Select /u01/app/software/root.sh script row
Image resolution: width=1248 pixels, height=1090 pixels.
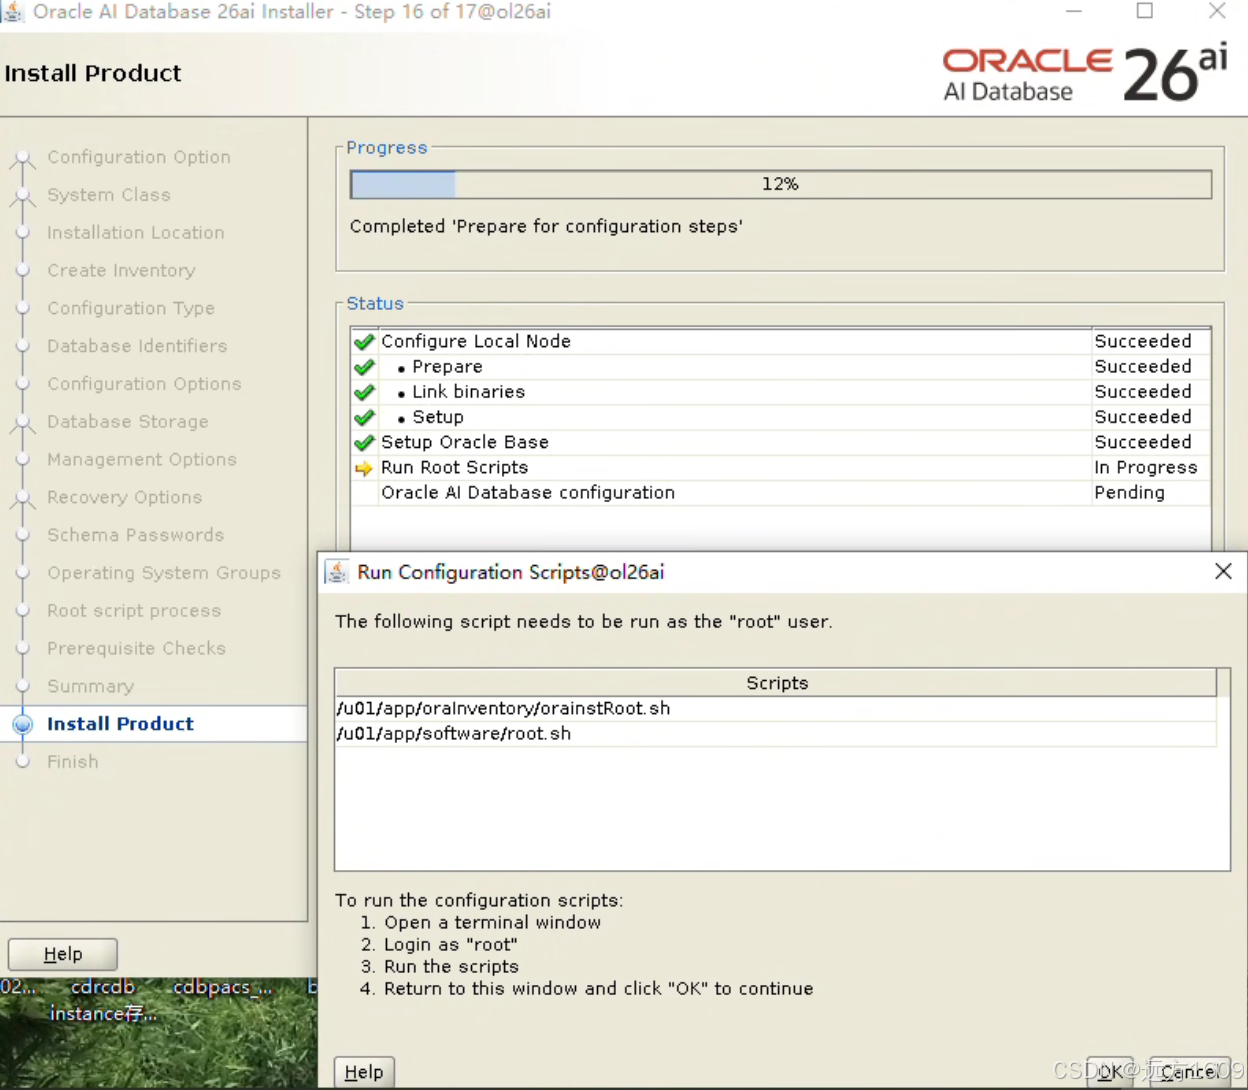click(x=776, y=733)
